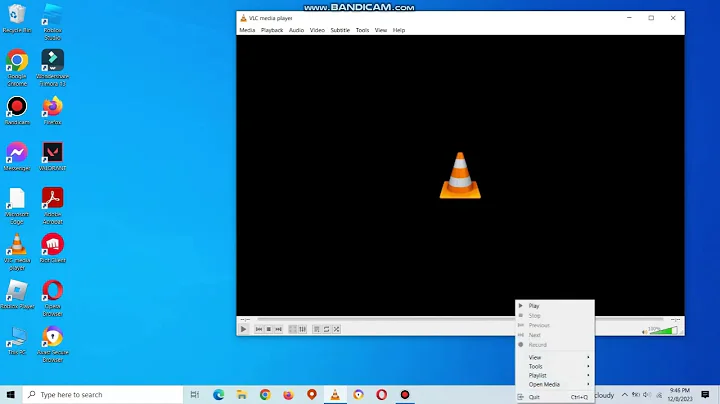Image resolution: width=720 pixels, height=404 pixels.
Task: Open Firefox desktop icon
Action: point(52,111)
